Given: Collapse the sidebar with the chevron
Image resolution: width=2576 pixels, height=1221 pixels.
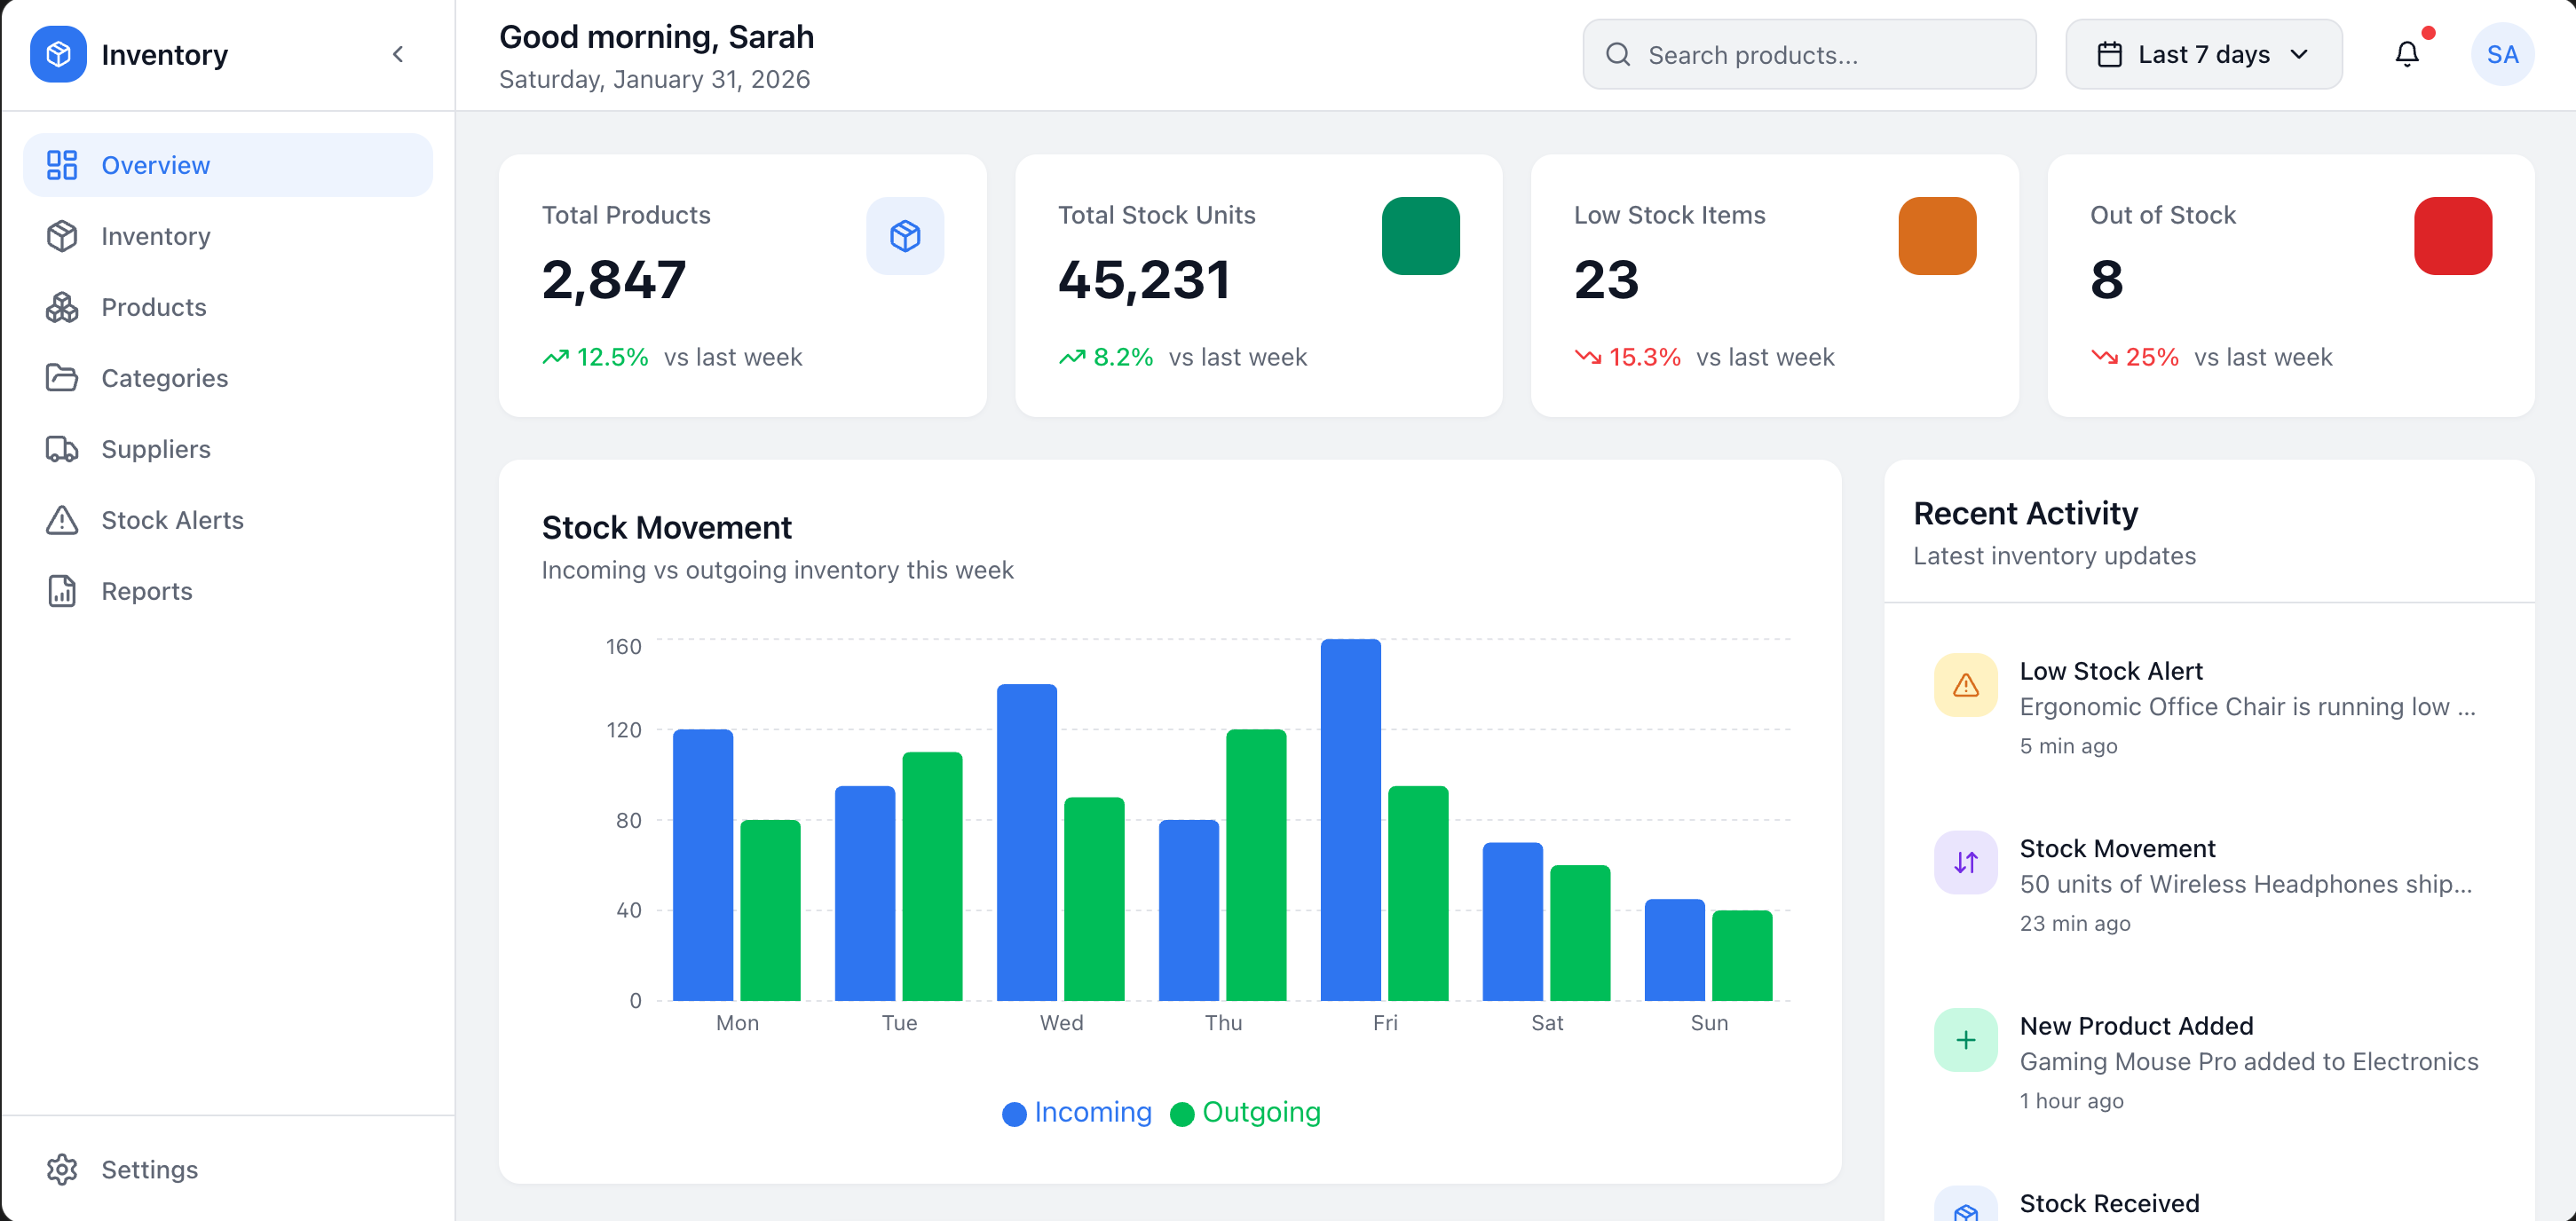Looking at the screenshot, I should tap(398, 54).
